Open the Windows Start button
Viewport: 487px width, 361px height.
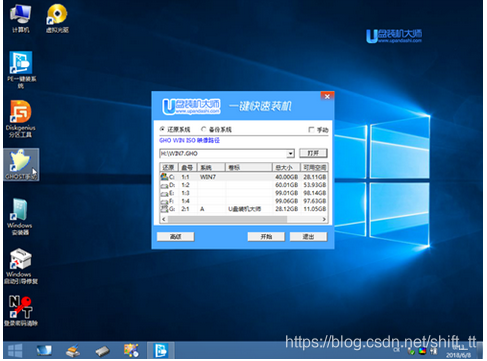point(15,350)
